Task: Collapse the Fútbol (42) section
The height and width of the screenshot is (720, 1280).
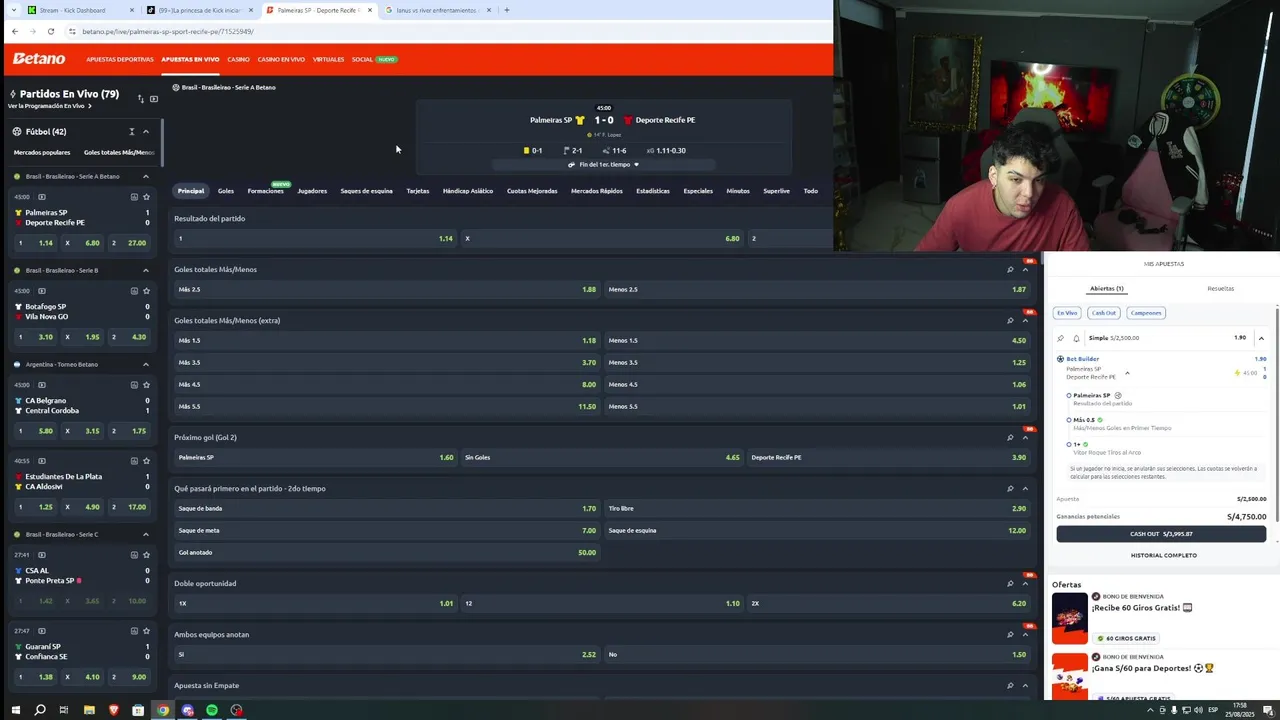Action: (x=145, y=132)
